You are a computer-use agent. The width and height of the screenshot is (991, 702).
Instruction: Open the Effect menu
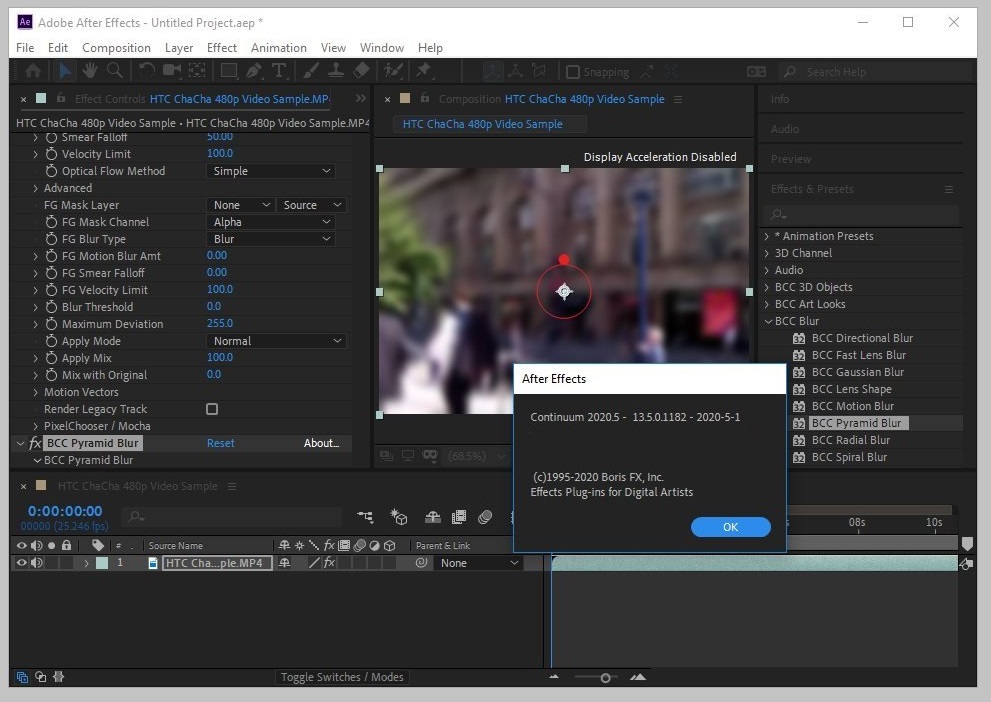[x=222, y=47]
